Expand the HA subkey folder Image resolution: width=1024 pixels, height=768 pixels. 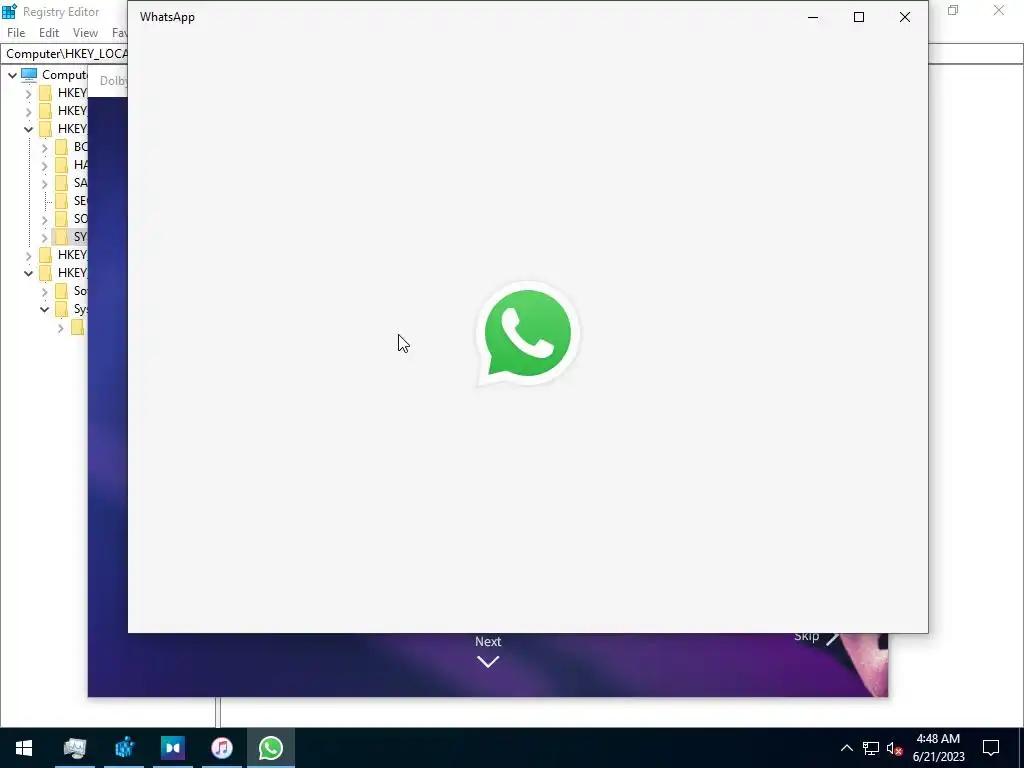(44, 165)
